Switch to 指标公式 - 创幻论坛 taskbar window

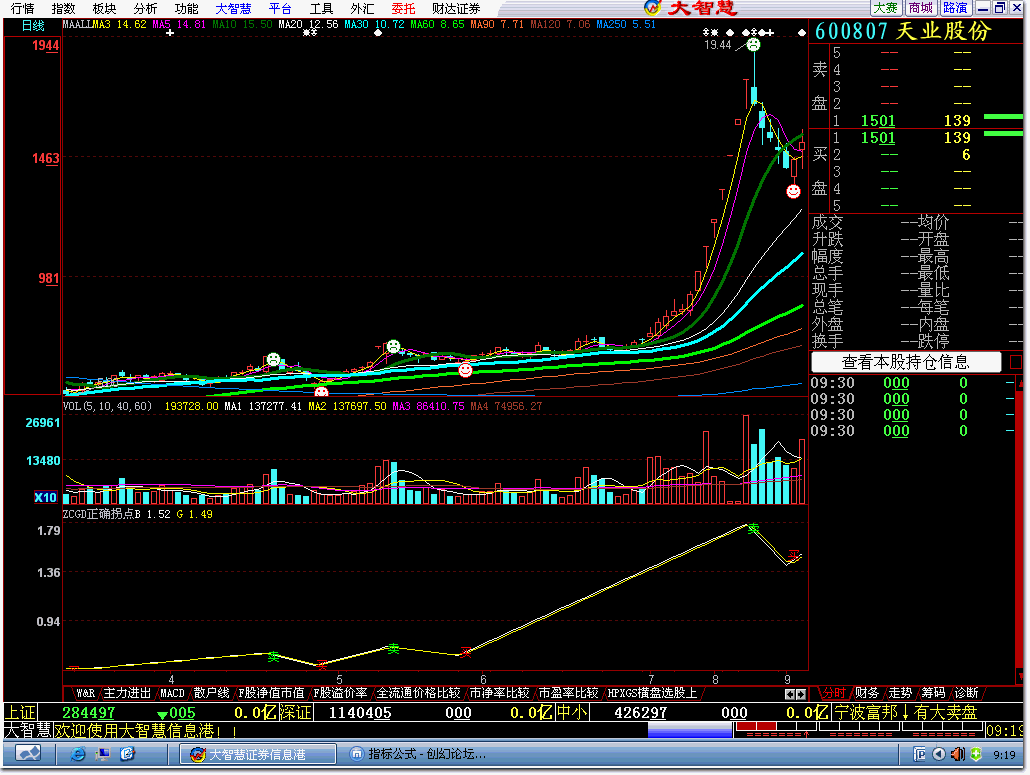[420, 755]
